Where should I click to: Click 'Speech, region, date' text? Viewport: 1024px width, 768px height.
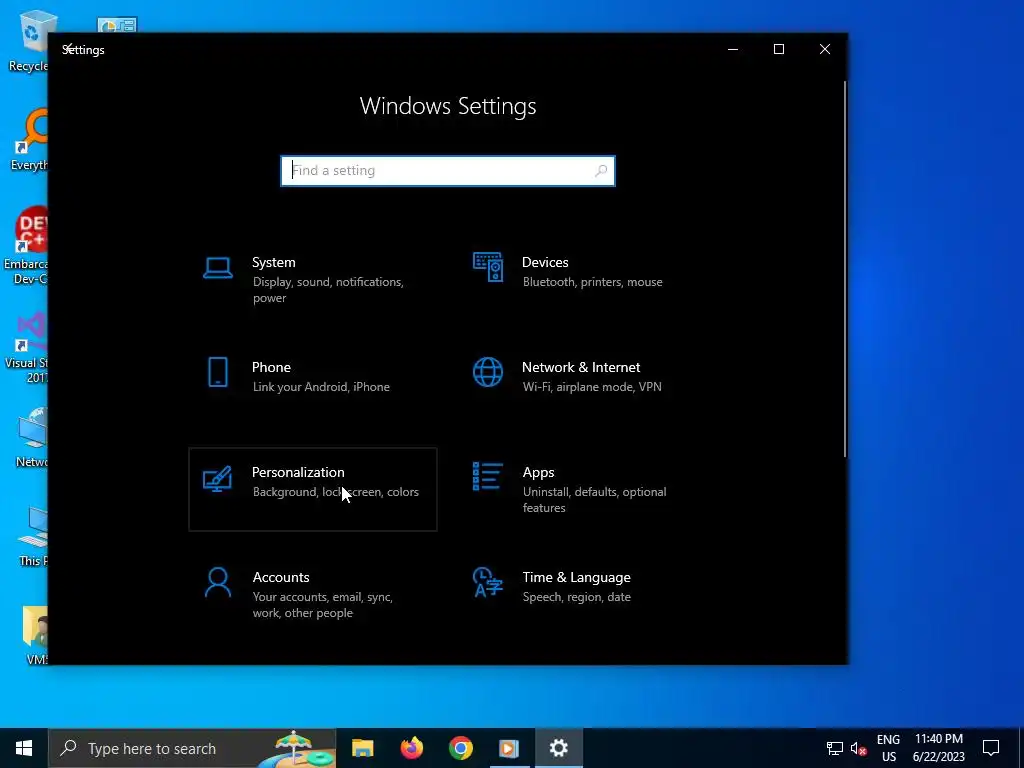tap(576, 597)
